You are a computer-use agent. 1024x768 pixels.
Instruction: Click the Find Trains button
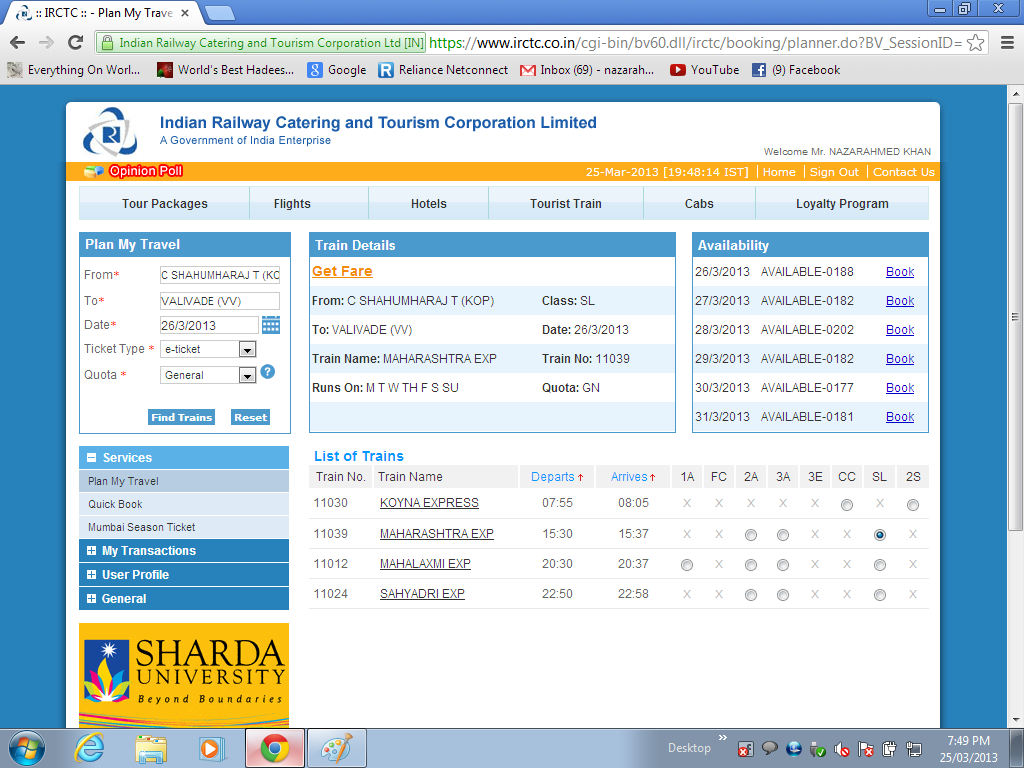tap(181, 417)
